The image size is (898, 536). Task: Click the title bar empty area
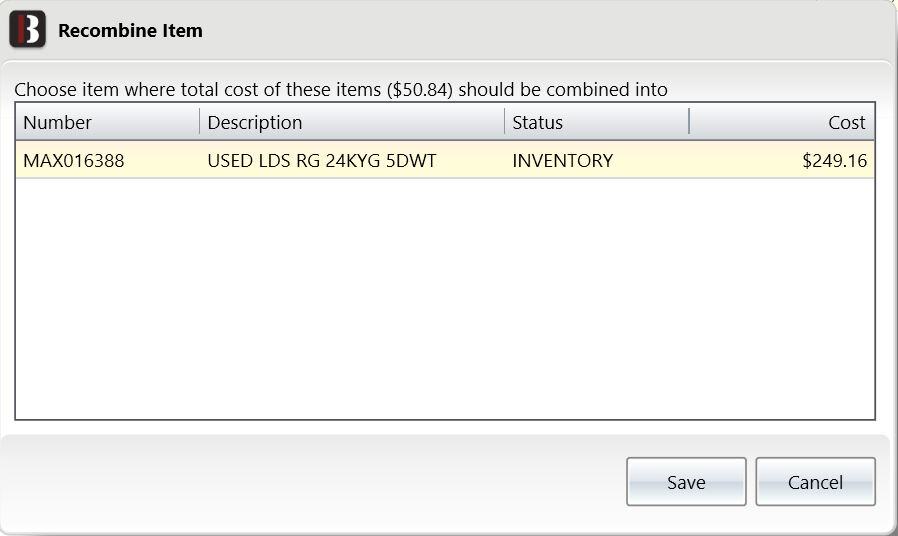pyautogui.click(x=544, y=30)
